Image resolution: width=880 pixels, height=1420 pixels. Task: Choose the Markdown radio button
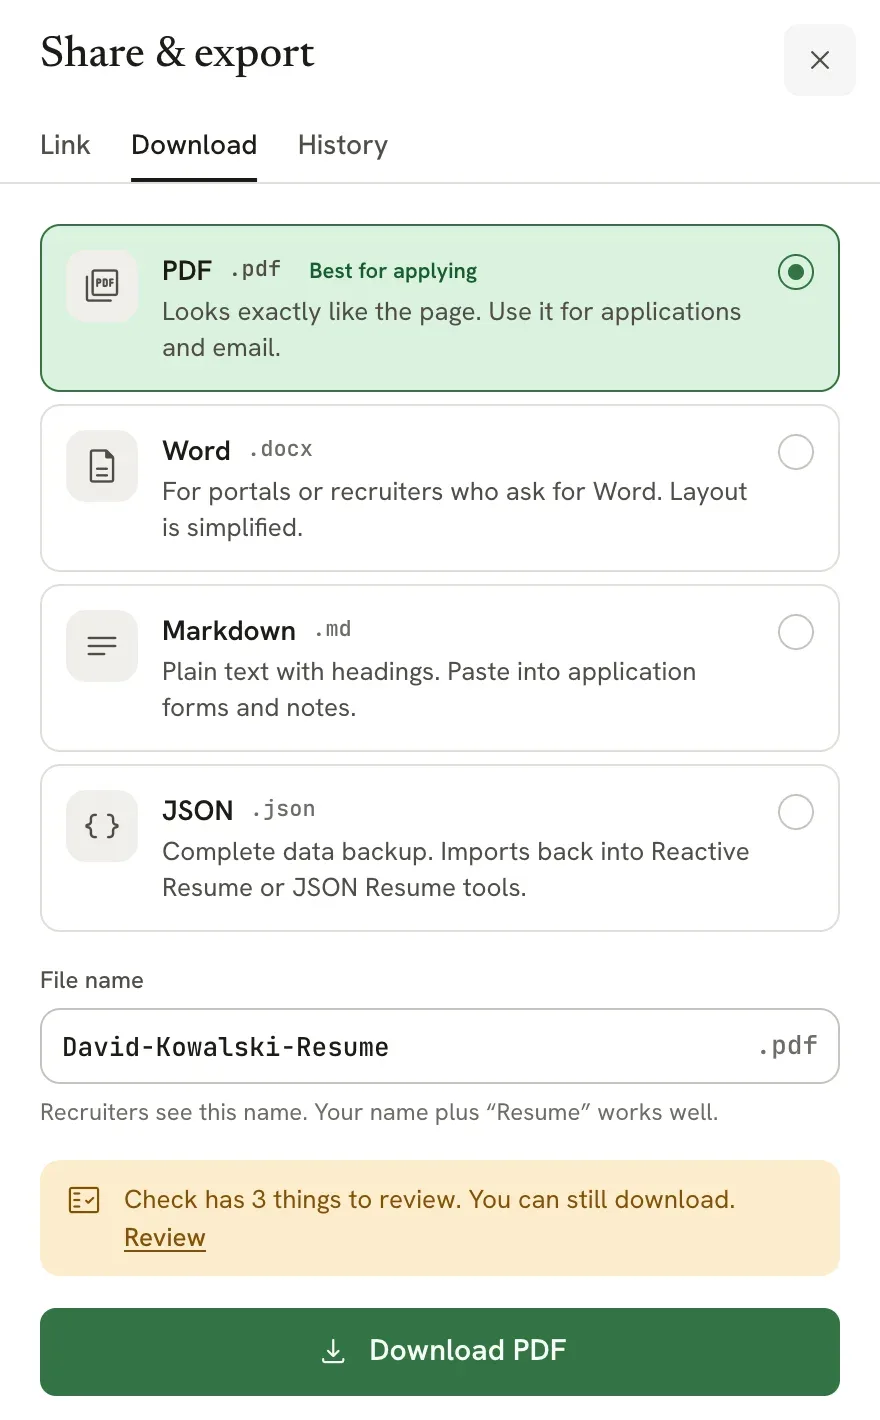tap(796, 632)
